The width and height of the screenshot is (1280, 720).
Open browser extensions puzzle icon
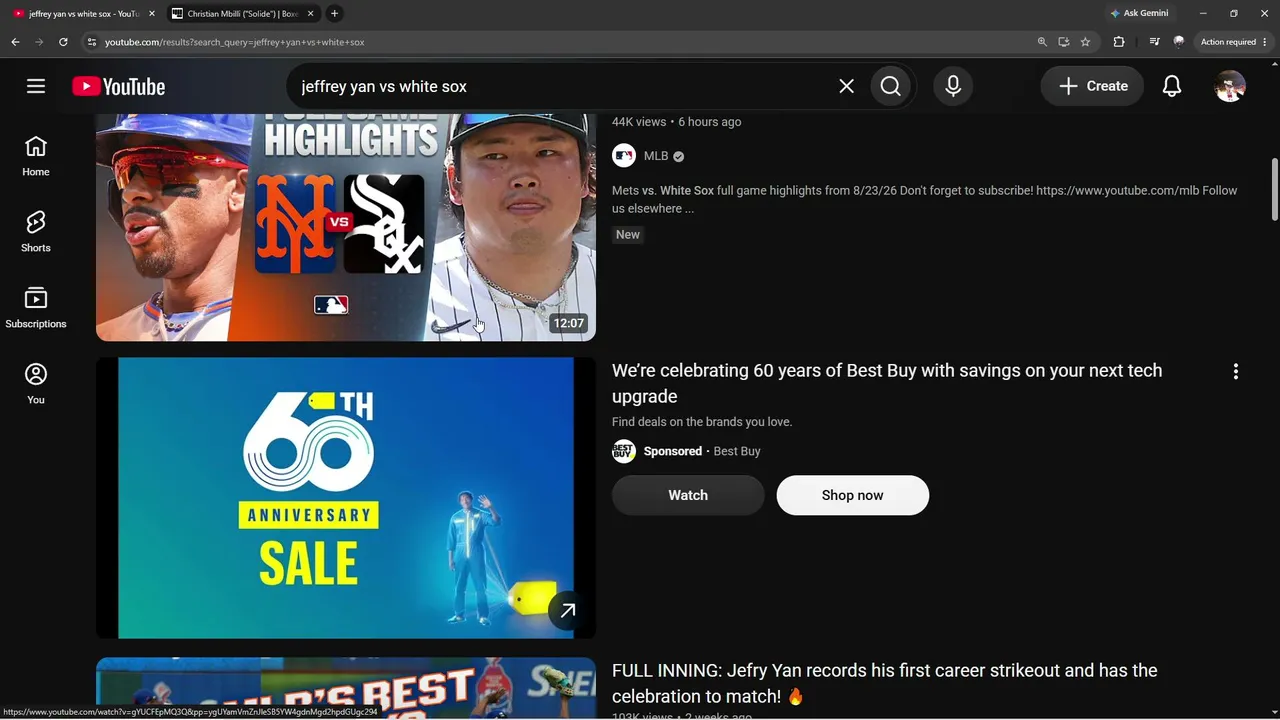[x=1119, y=42]
